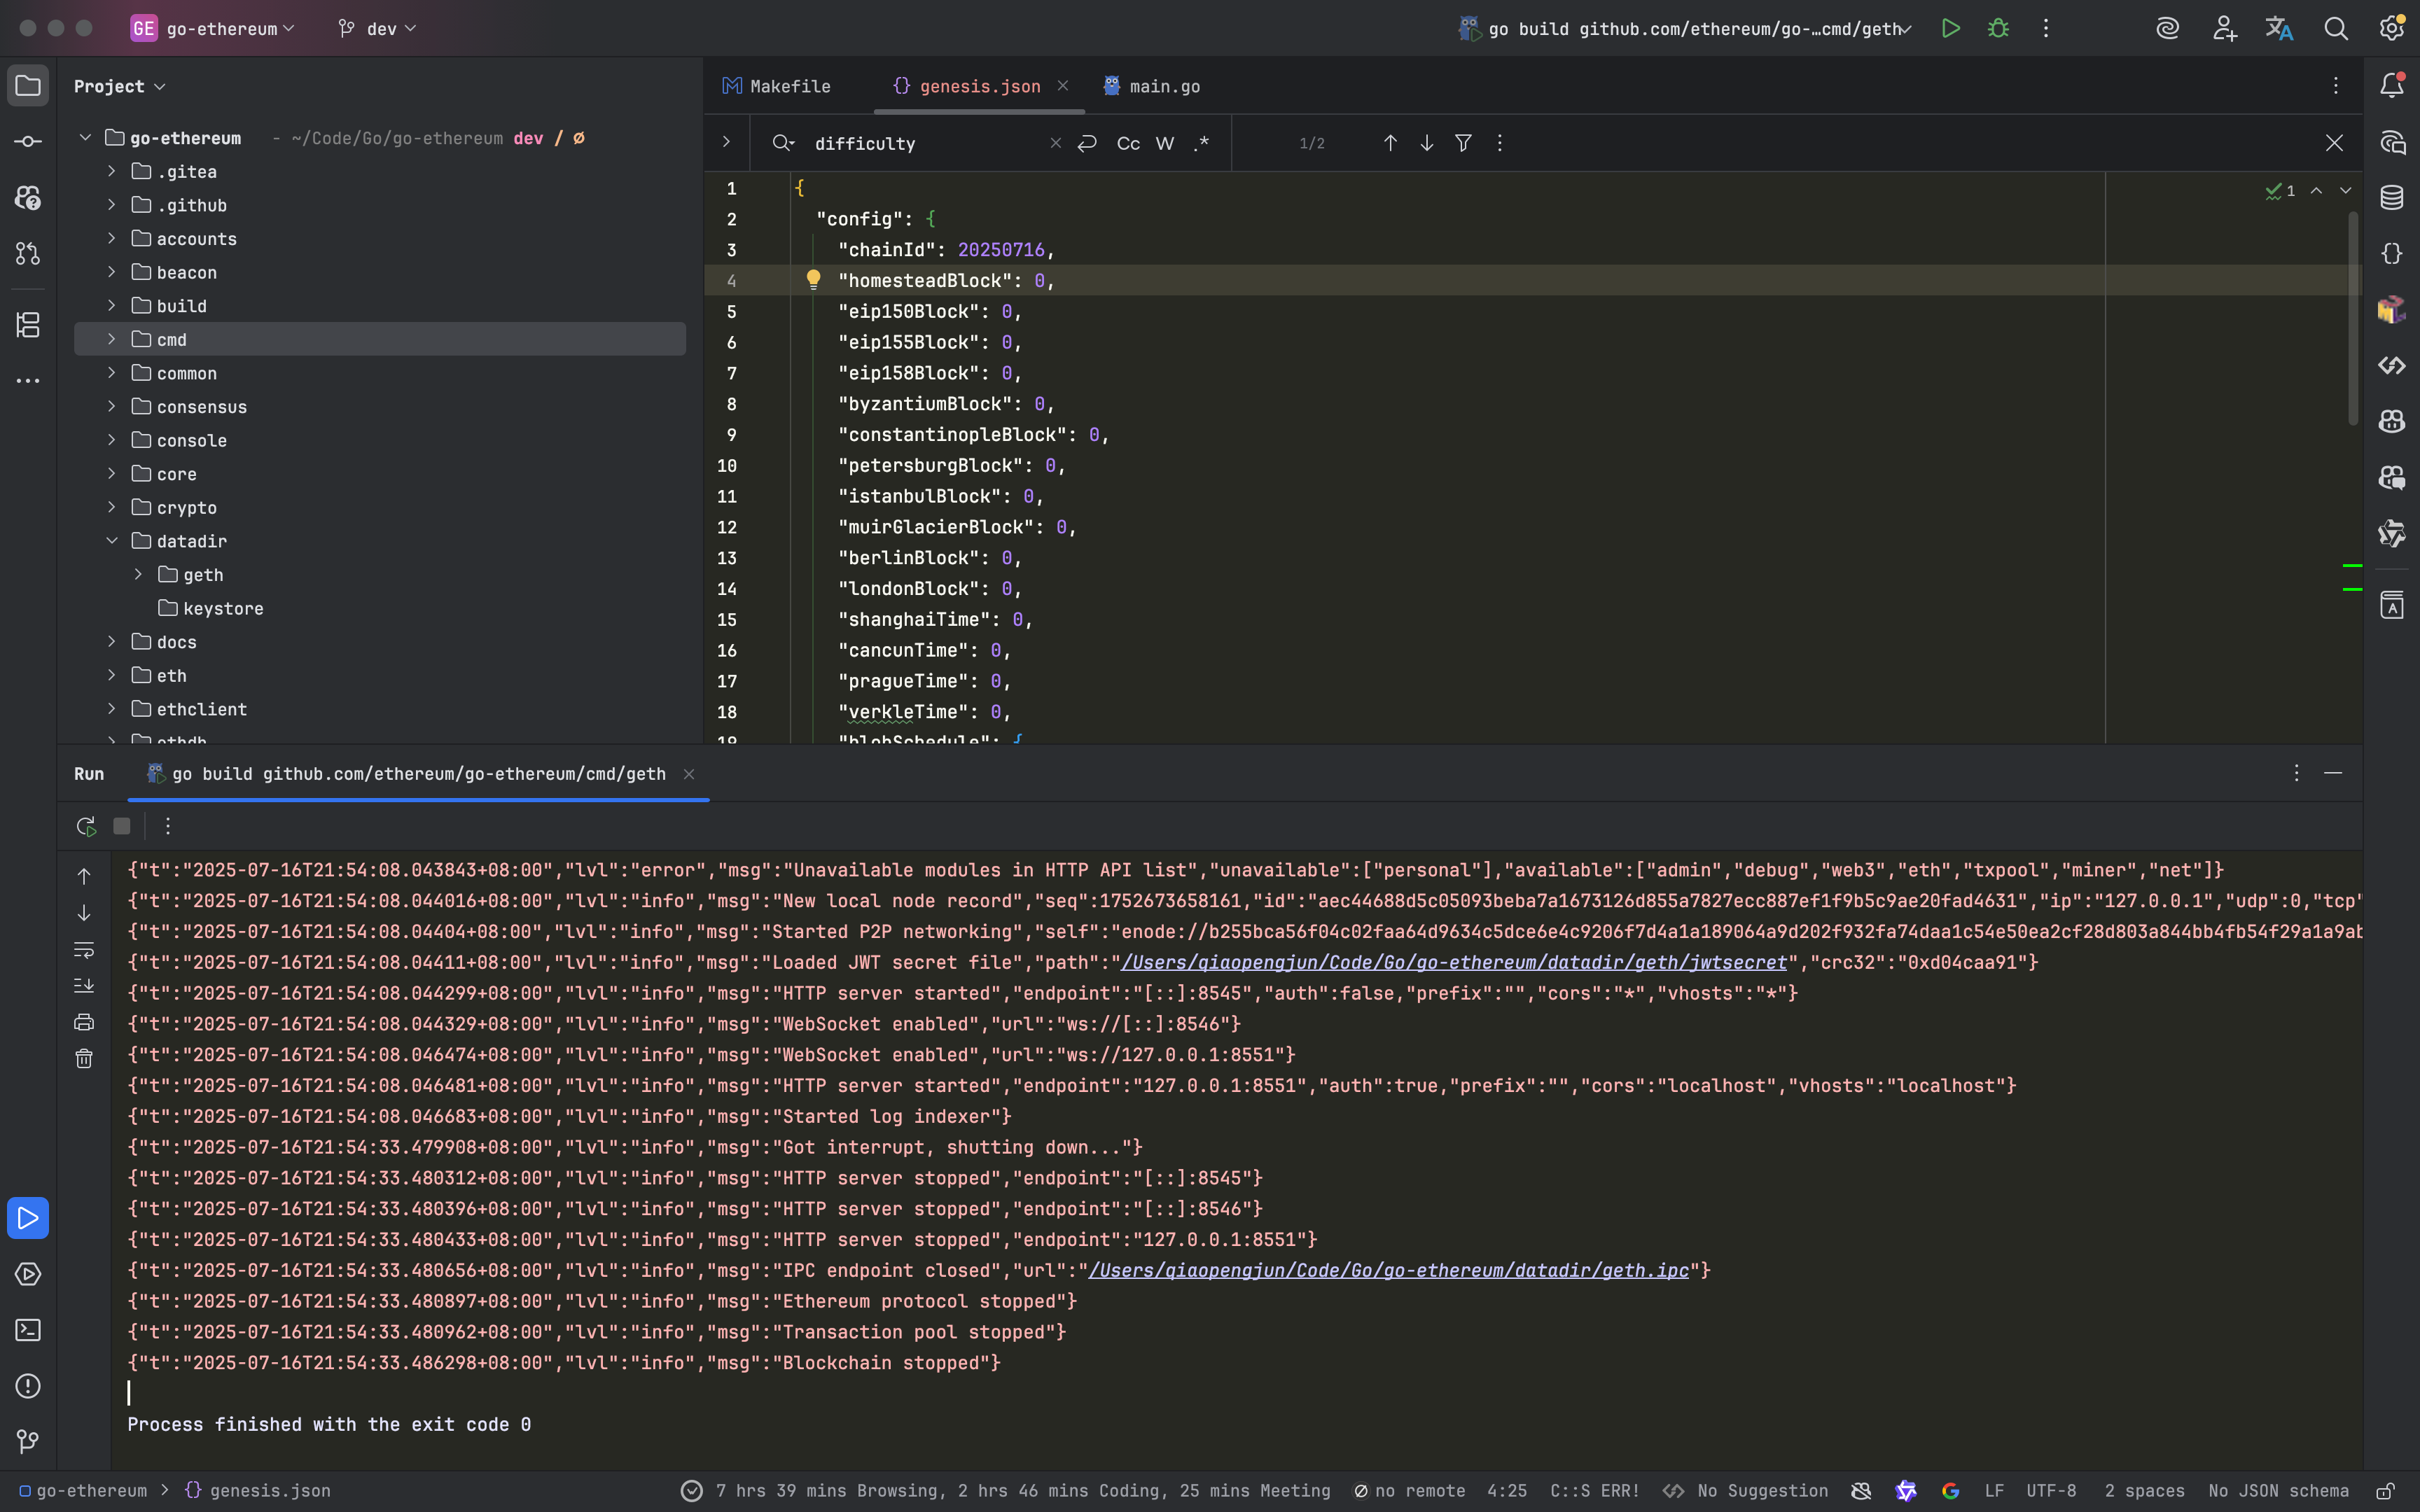Screen dimensions: 2420x1512
Task: Expand the replace field chevron
Action: tap(727, 142)
